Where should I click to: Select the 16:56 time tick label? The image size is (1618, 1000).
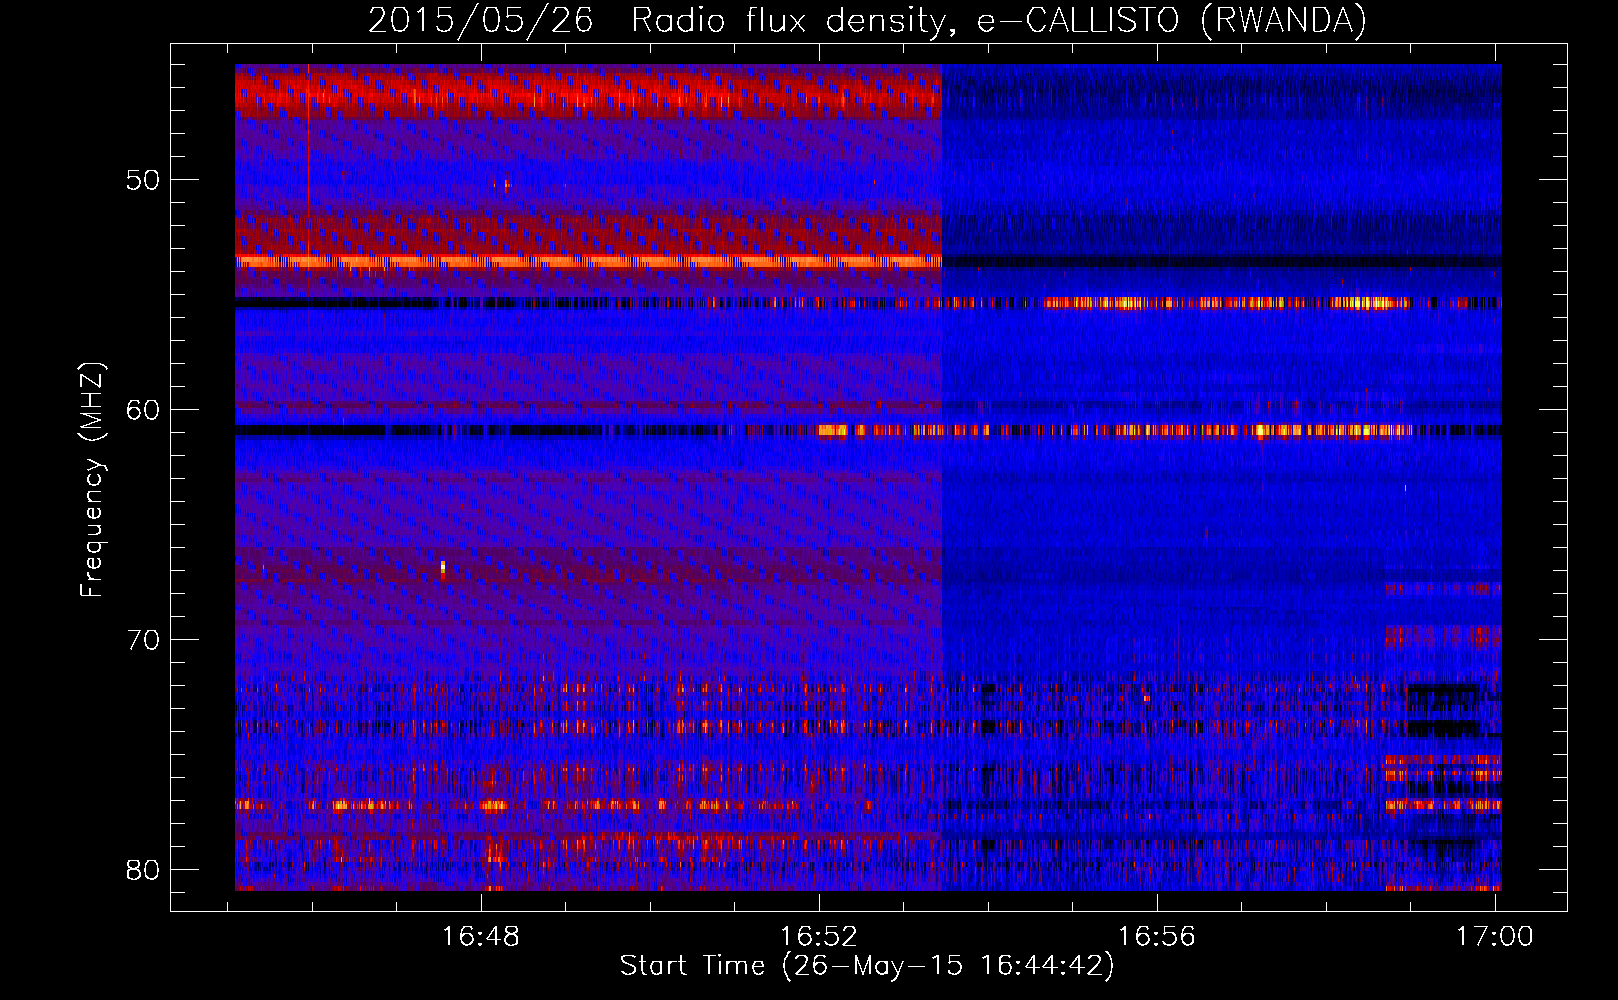[x=1157, y=937]
